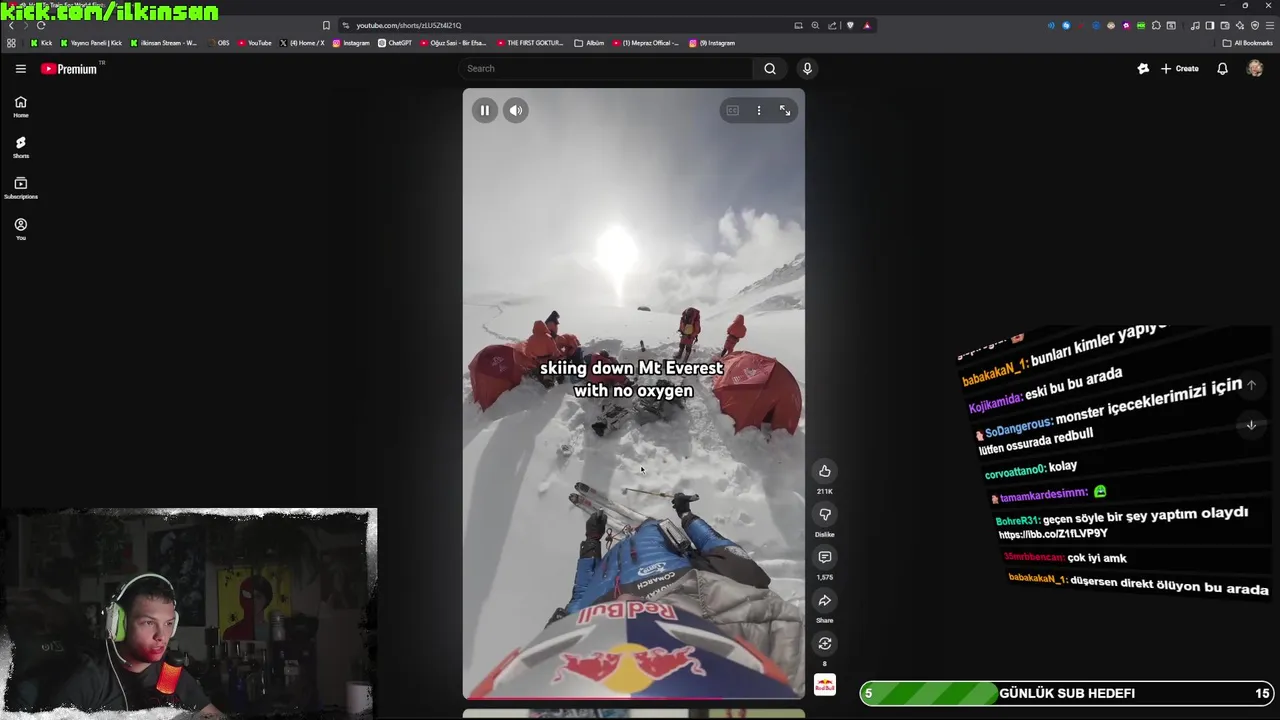The width and height of the screenshot is (1280, 720).
Task: Open the Brave Rewards triangle icon
Action: pyautogui.click(x=867, y=25)
